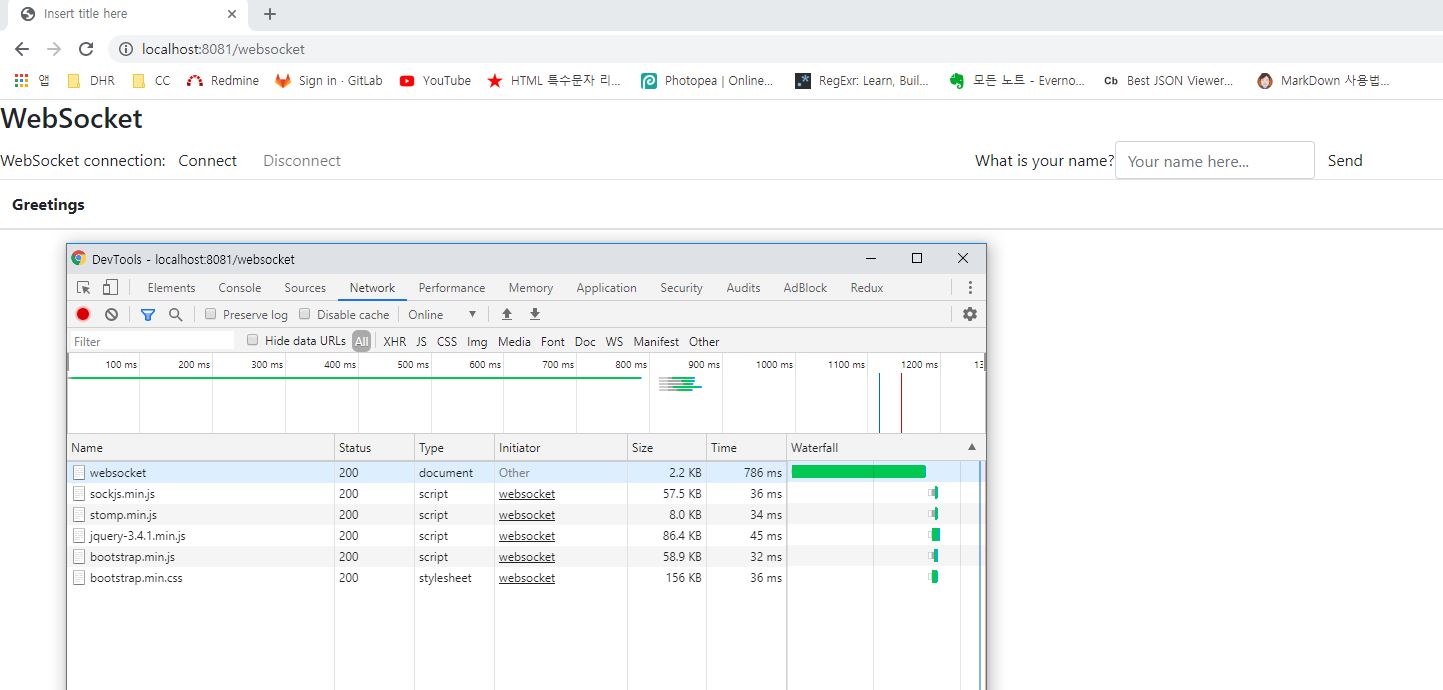Image resolution: width=1443 pixels, height=690 pixels.
Task: Open initiator link for bootstrap.min.css
Action: click(x=527, y=578)
